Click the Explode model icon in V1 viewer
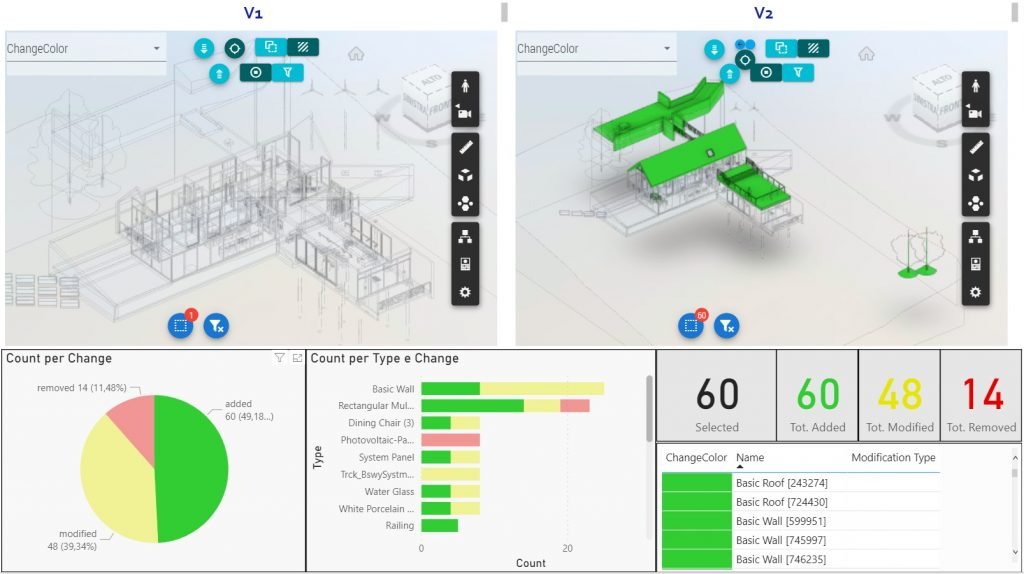The image size is (1024, 574). pyautogui.click(x=465, y=203)
